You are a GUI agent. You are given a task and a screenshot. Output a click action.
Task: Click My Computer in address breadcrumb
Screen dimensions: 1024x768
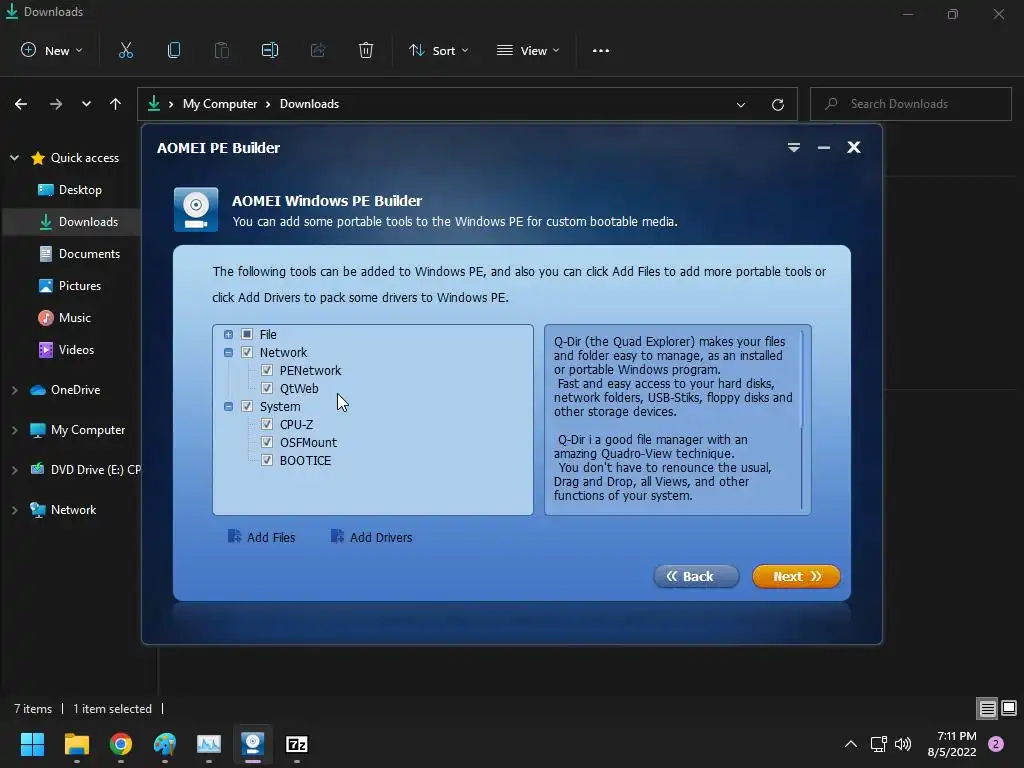[x=219, y=104]
